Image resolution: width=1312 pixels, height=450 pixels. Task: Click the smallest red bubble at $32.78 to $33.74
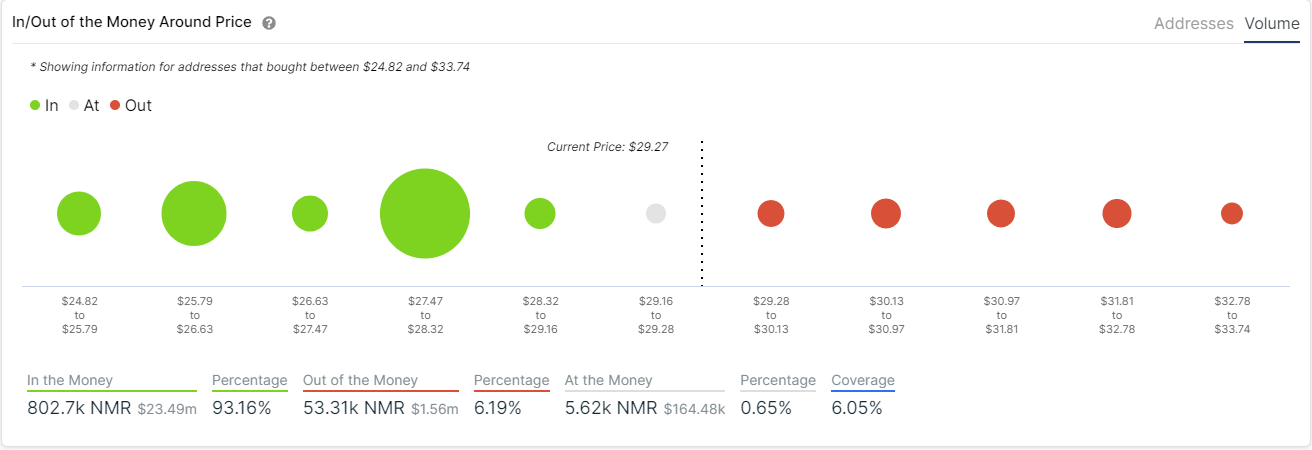tap(1232, 214)
